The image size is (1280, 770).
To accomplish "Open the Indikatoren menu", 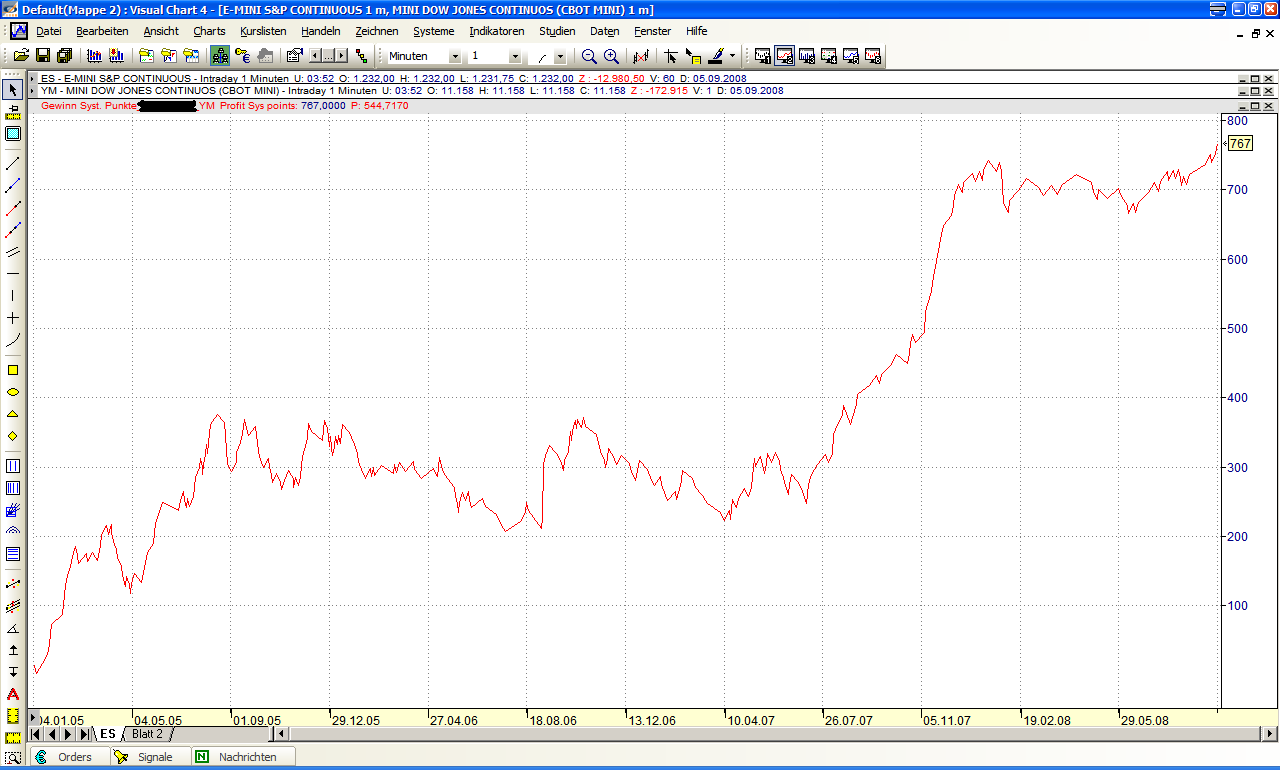I will coord(497,31).
